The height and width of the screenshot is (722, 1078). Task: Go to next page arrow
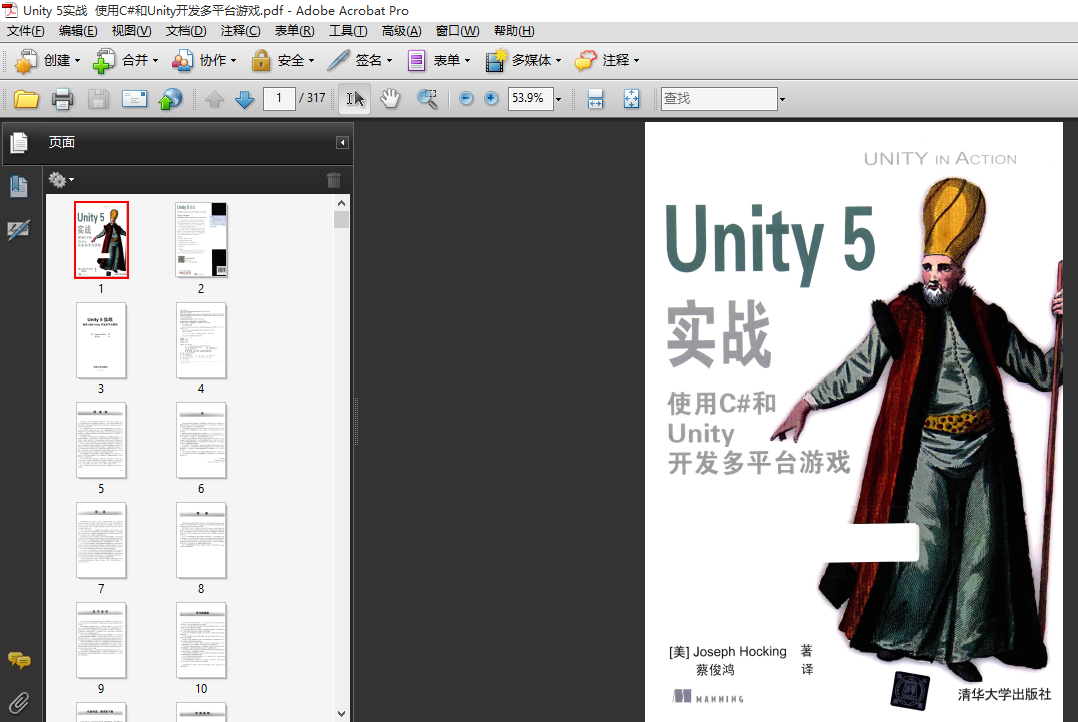(x=244, y=99)
